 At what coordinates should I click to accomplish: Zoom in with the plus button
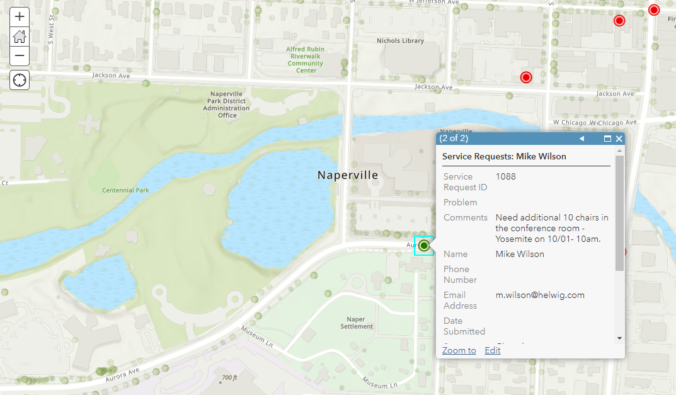(19, 17)
